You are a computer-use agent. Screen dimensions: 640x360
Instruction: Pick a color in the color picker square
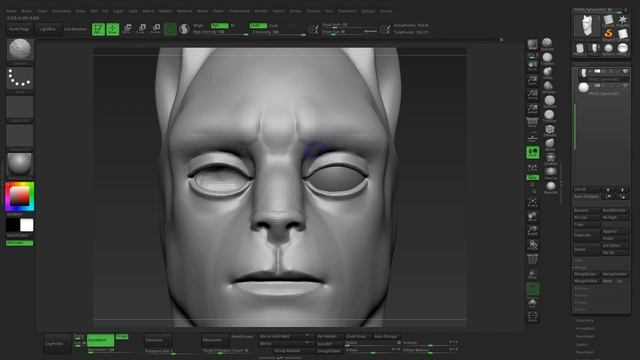(20, 197)
